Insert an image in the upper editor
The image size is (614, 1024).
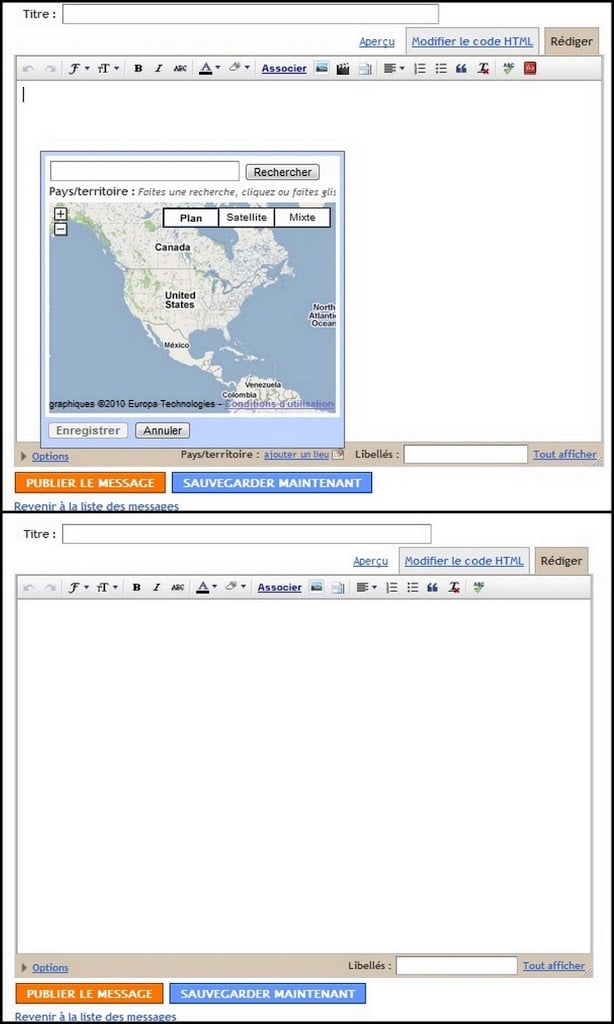322,69
